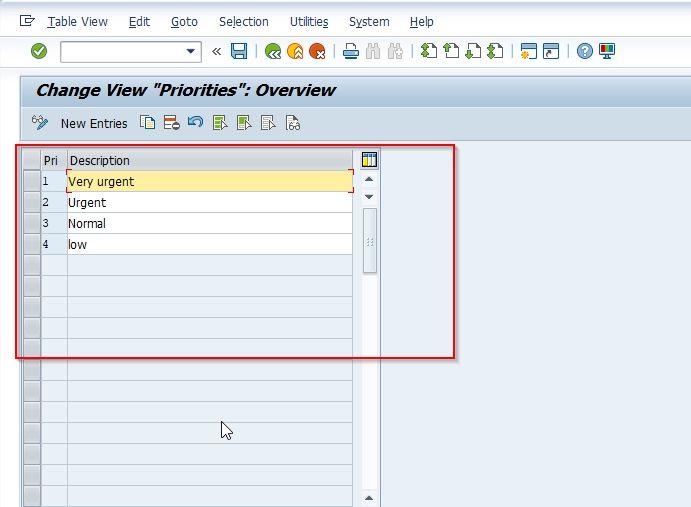Click priority number 3 cell
Viewport: 691px width, 507px height.
[x=54, y=223]
